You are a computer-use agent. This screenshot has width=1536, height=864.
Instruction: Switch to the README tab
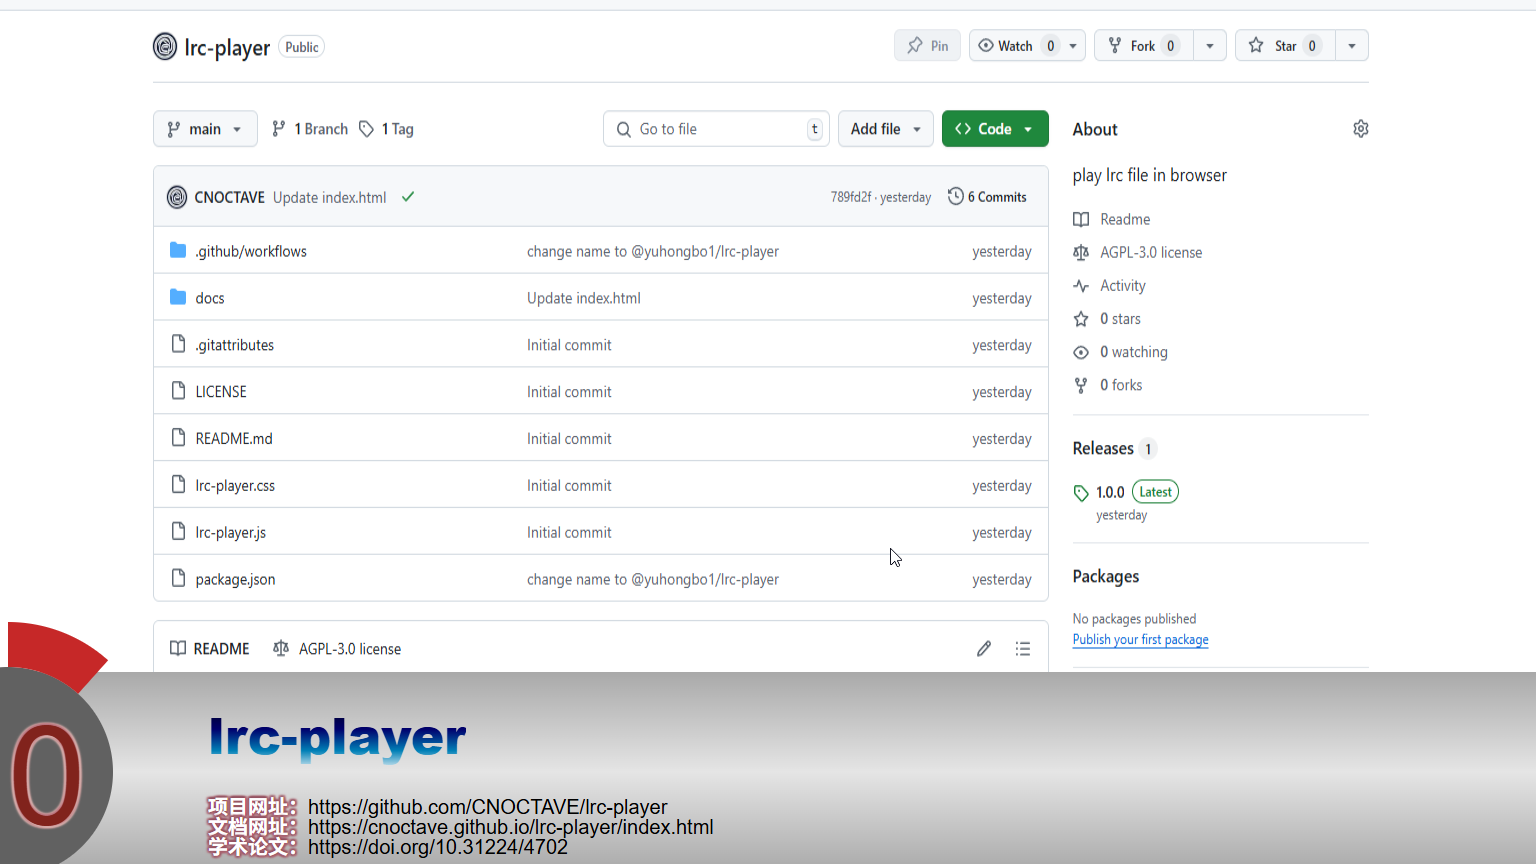coord(210,649)
